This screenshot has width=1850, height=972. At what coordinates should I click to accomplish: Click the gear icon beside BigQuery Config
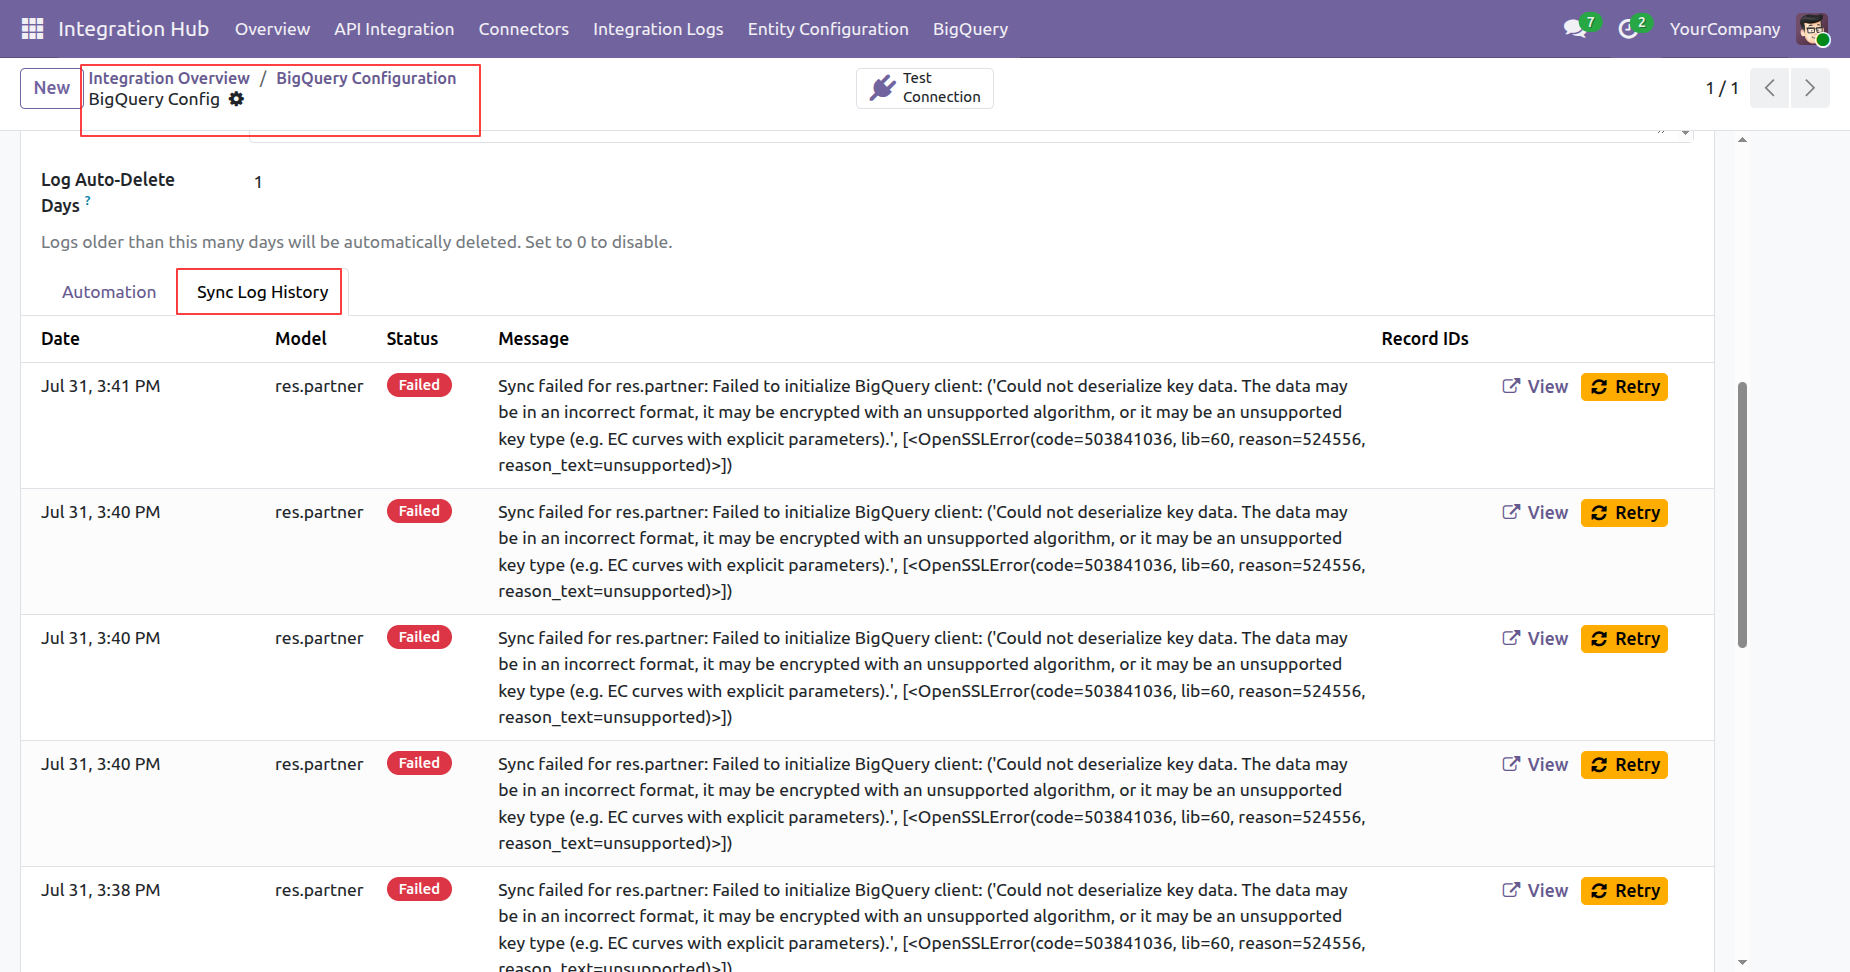point(236,99)
